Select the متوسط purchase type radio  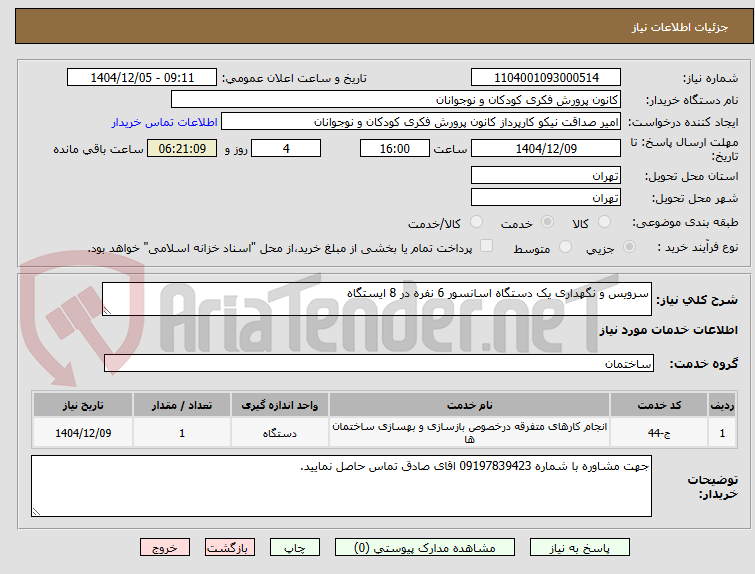[565, 247]
